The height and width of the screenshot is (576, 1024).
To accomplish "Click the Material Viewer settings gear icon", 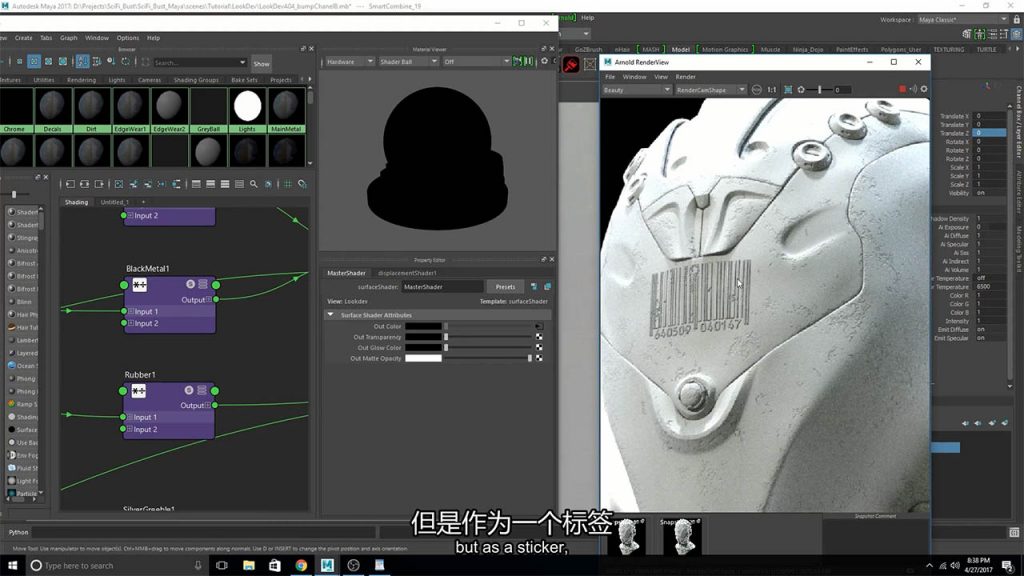I will pos(544,61).
